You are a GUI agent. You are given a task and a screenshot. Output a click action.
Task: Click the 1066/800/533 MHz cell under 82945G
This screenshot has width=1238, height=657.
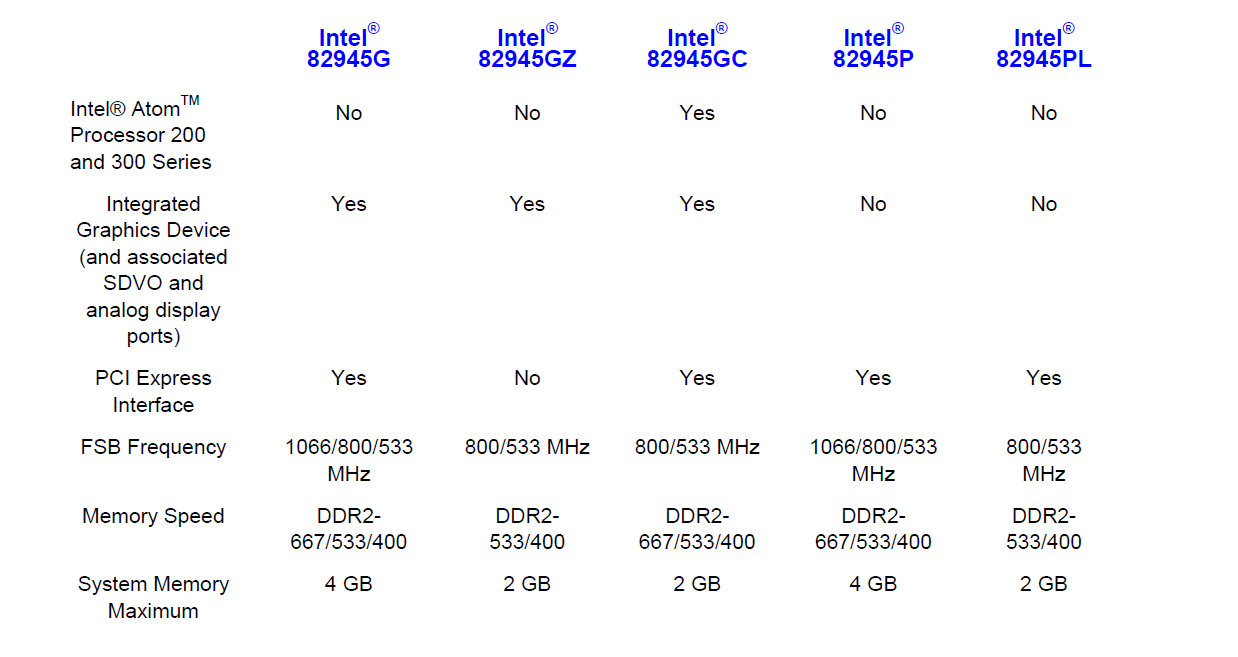coord(348,460)
